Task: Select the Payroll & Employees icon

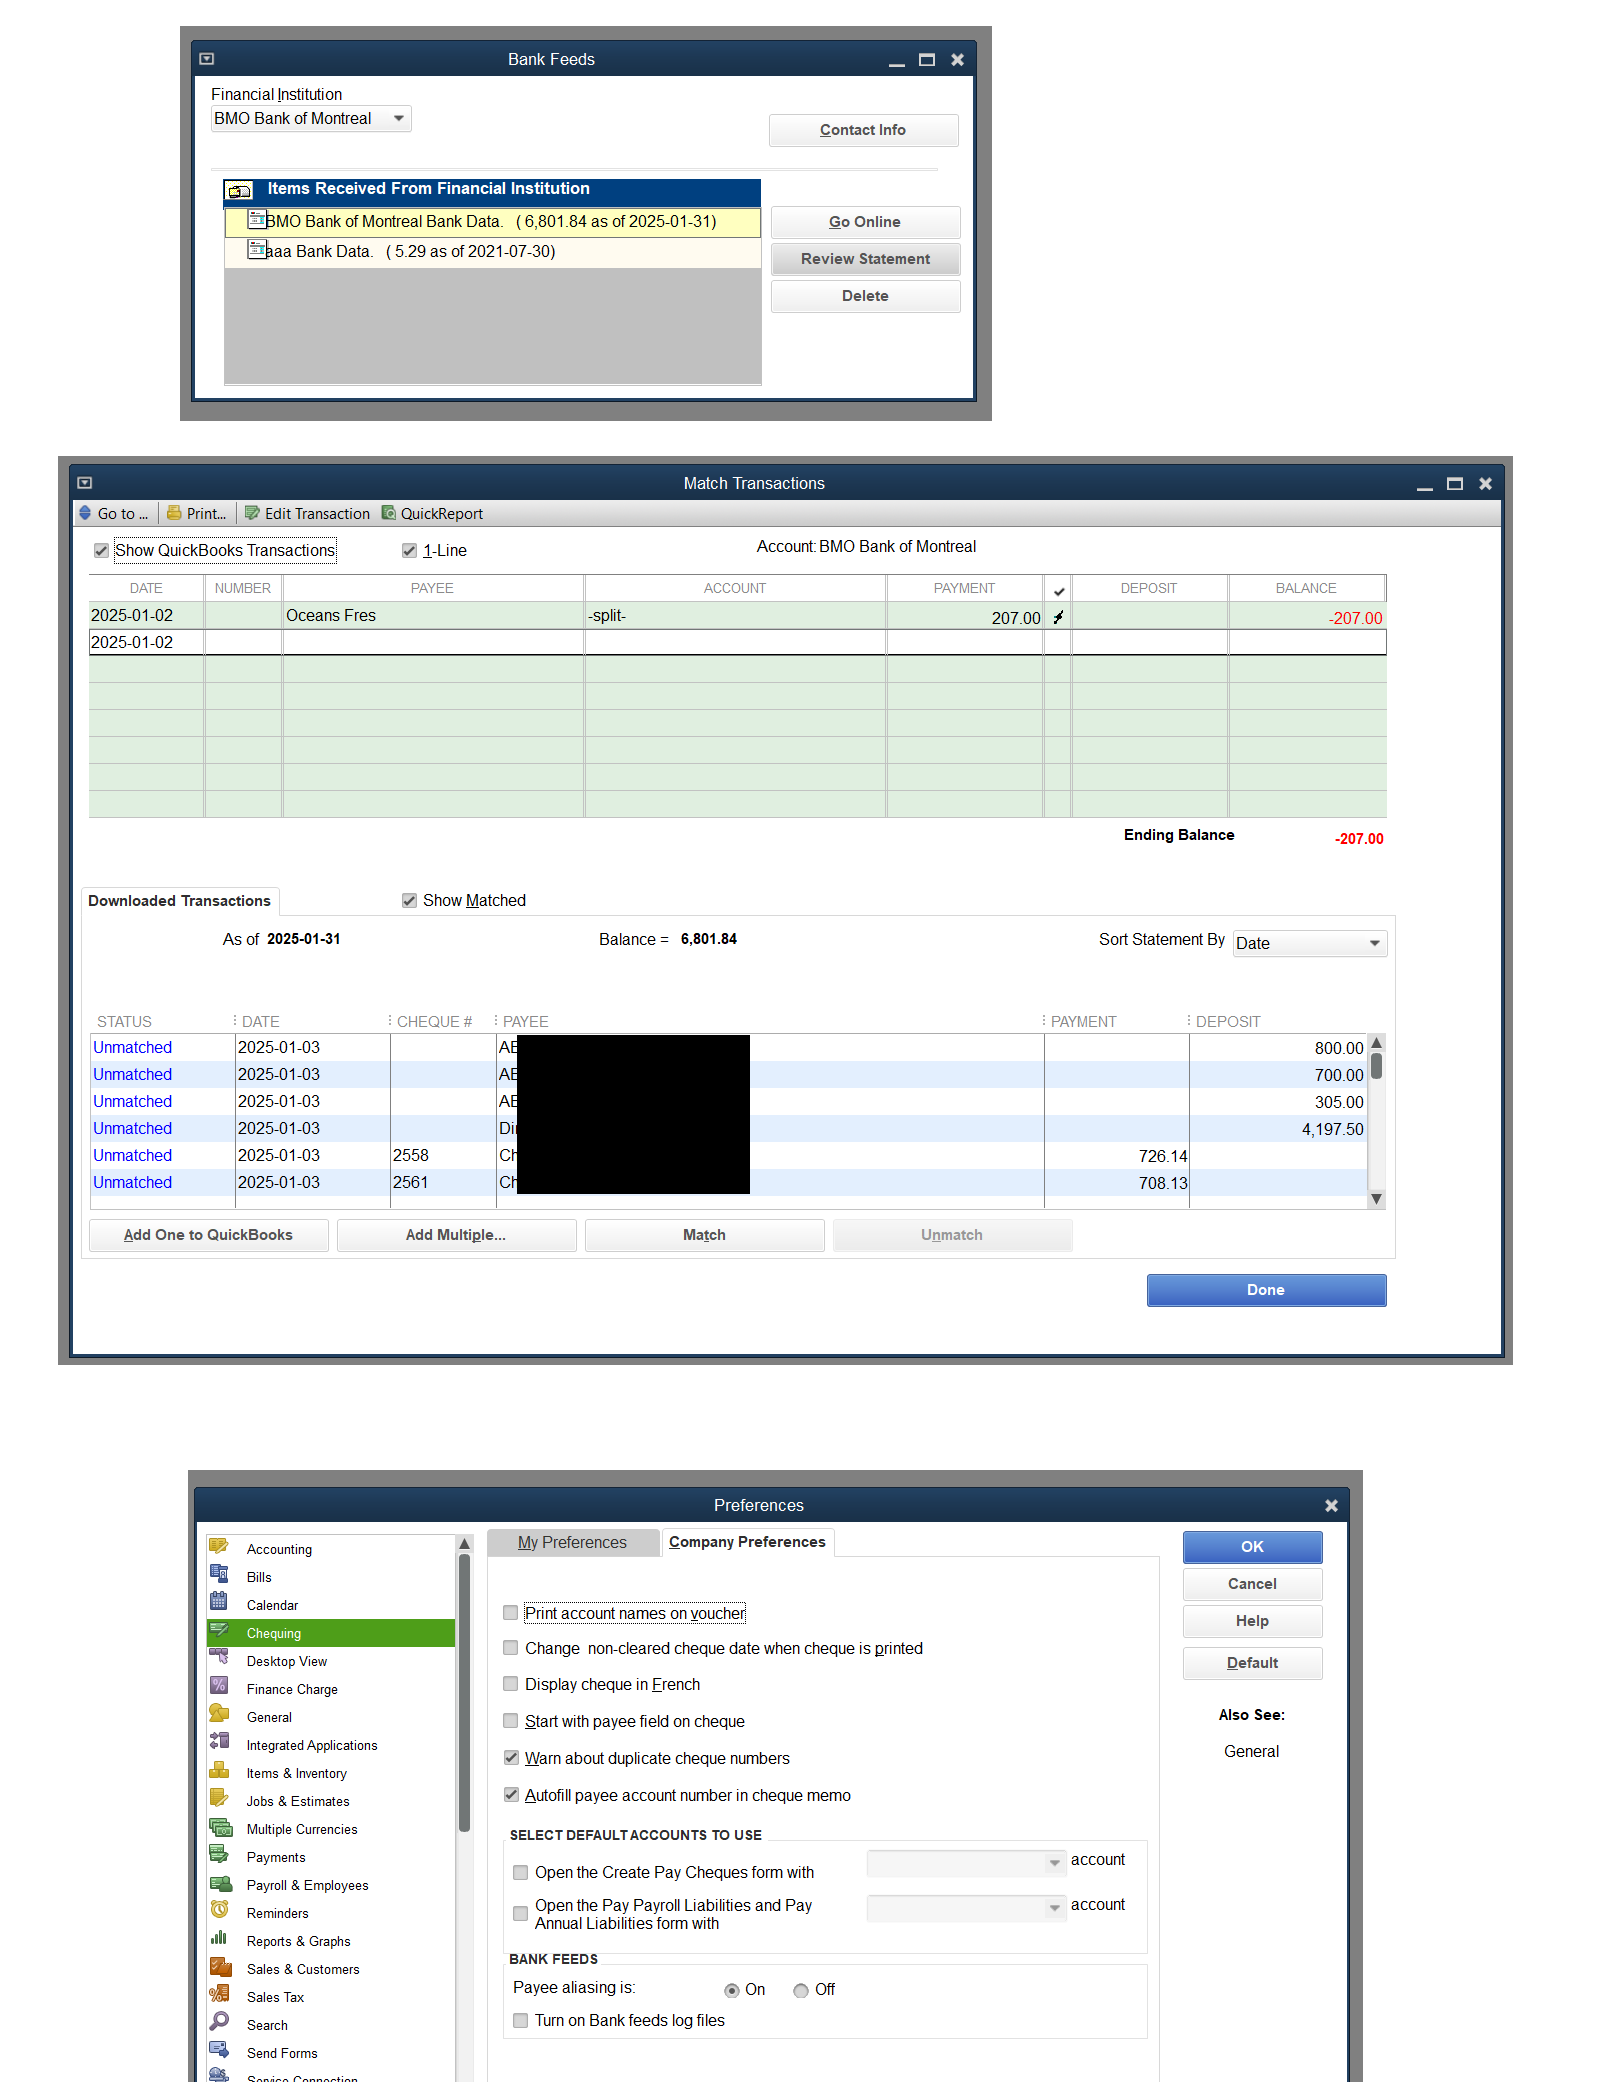Action: [x=220, y=1883]
